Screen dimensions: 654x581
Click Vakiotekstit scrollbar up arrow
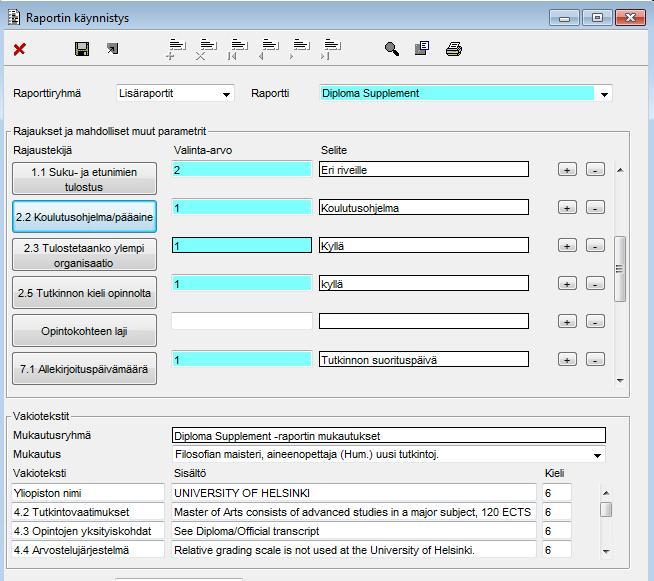pos(606,493)
